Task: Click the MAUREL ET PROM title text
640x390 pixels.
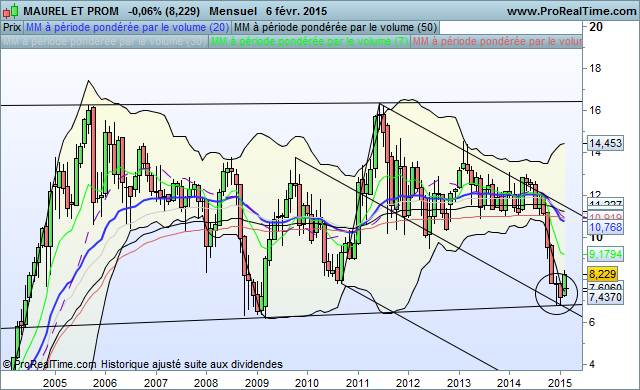Action: click(x=71, y=11)
